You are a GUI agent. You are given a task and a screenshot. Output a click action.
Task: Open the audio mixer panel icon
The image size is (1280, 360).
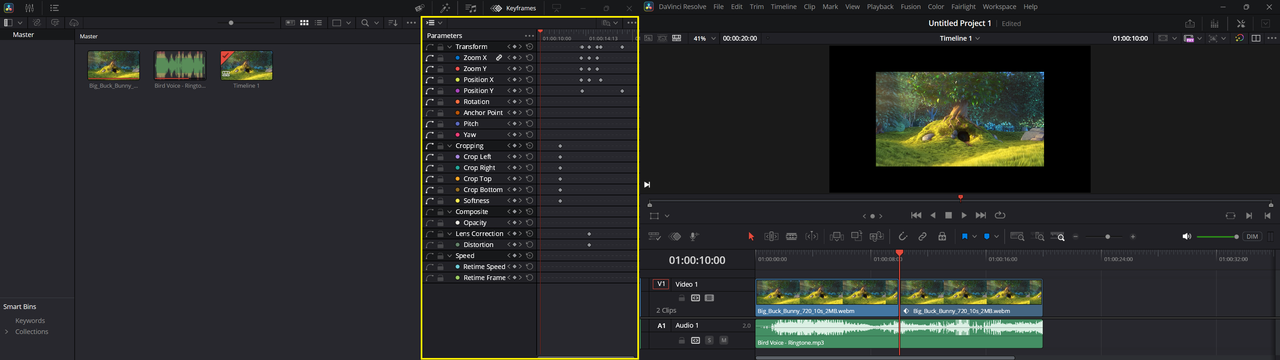click(30, 8)
